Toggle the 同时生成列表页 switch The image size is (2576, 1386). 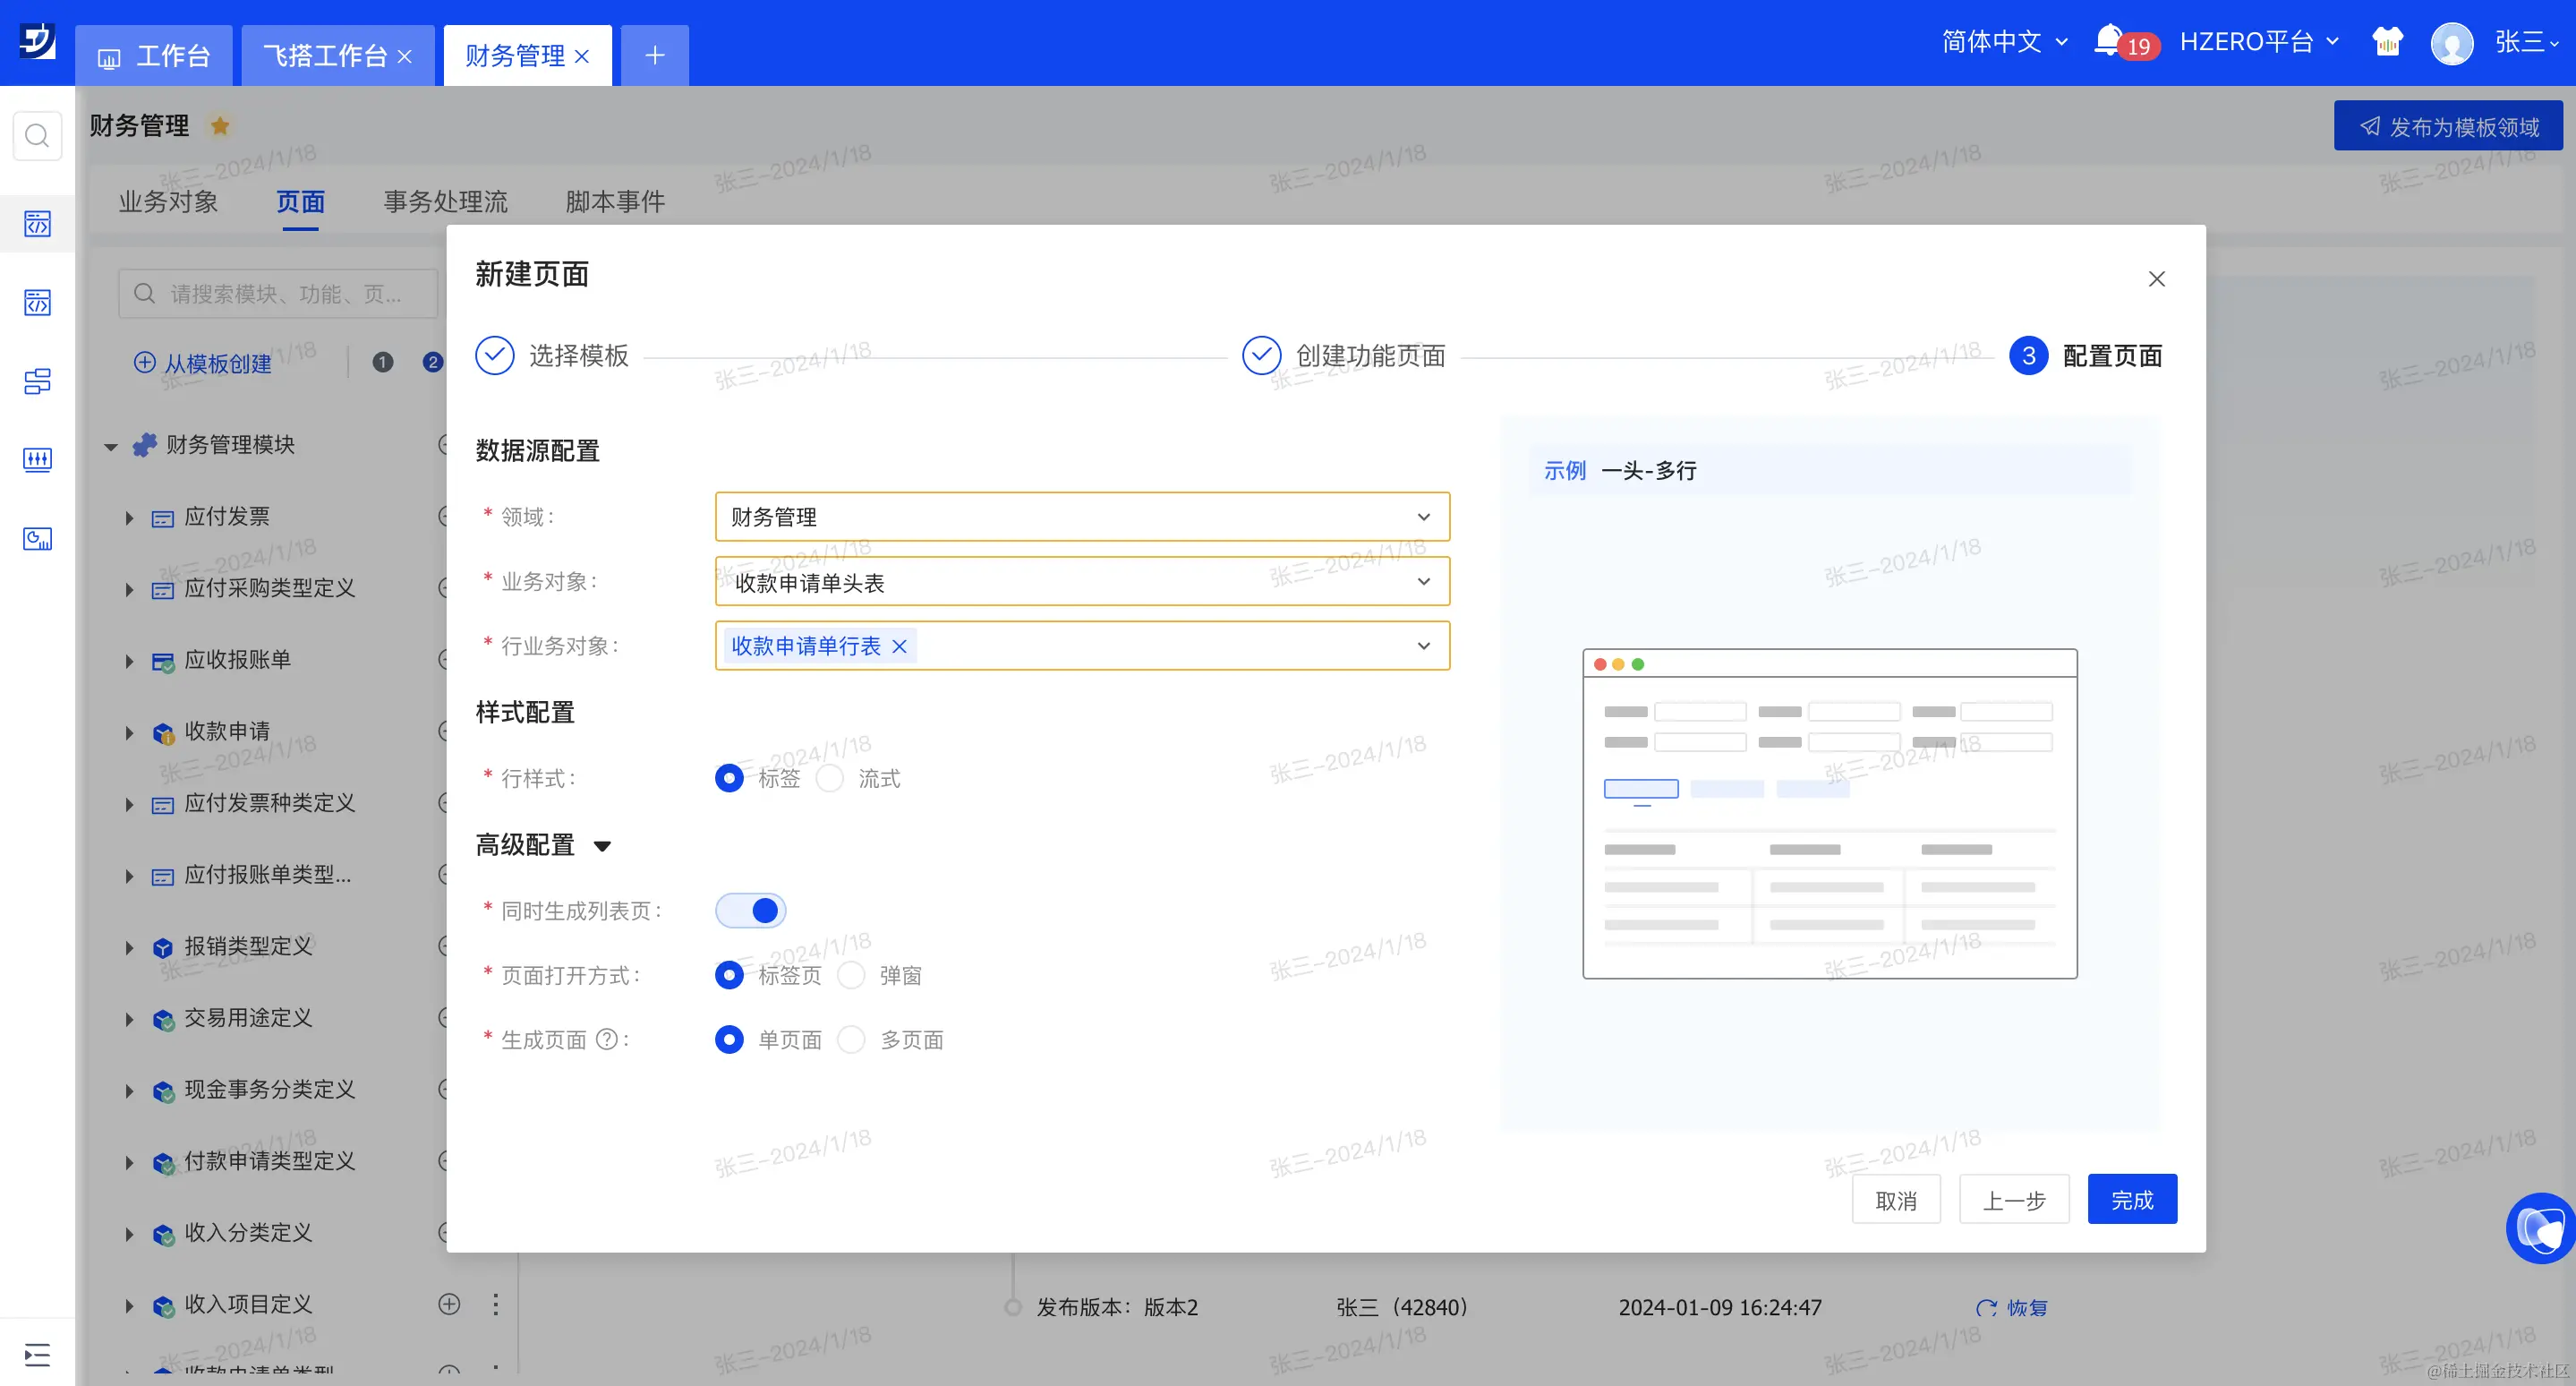tap(751, 911)
